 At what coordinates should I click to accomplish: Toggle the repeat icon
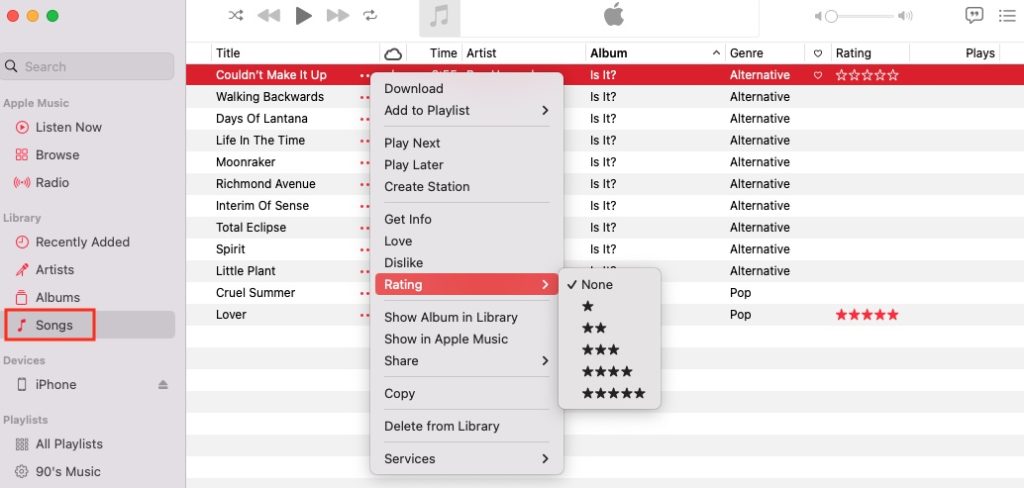(371, 15)
